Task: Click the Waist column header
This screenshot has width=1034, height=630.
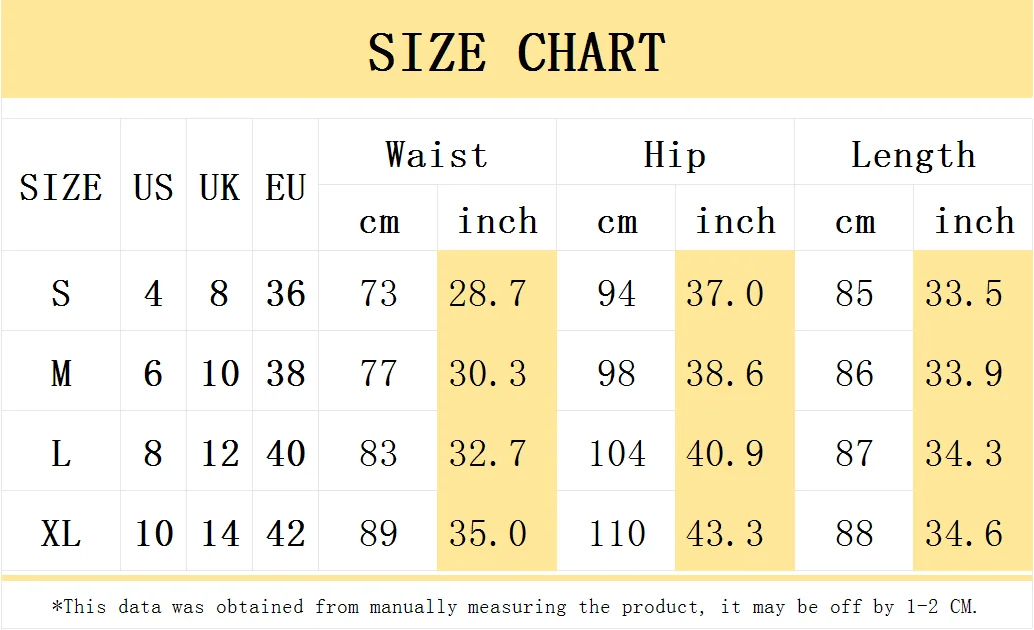Action: 437,155
